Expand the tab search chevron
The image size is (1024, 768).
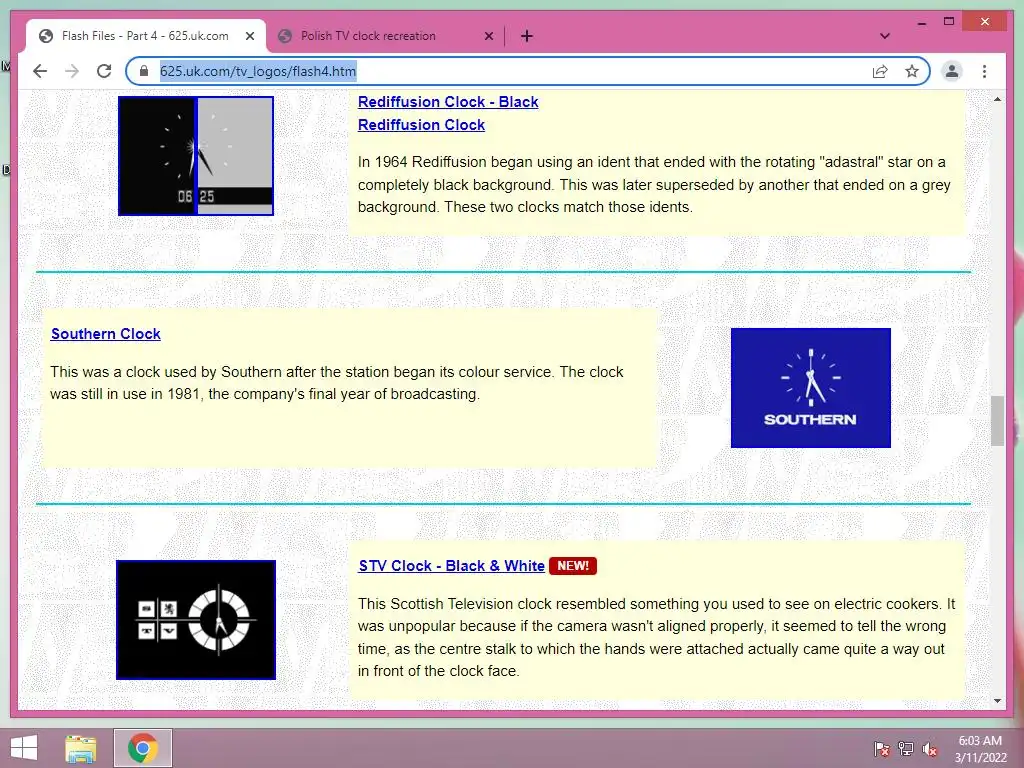pos(884,36)
